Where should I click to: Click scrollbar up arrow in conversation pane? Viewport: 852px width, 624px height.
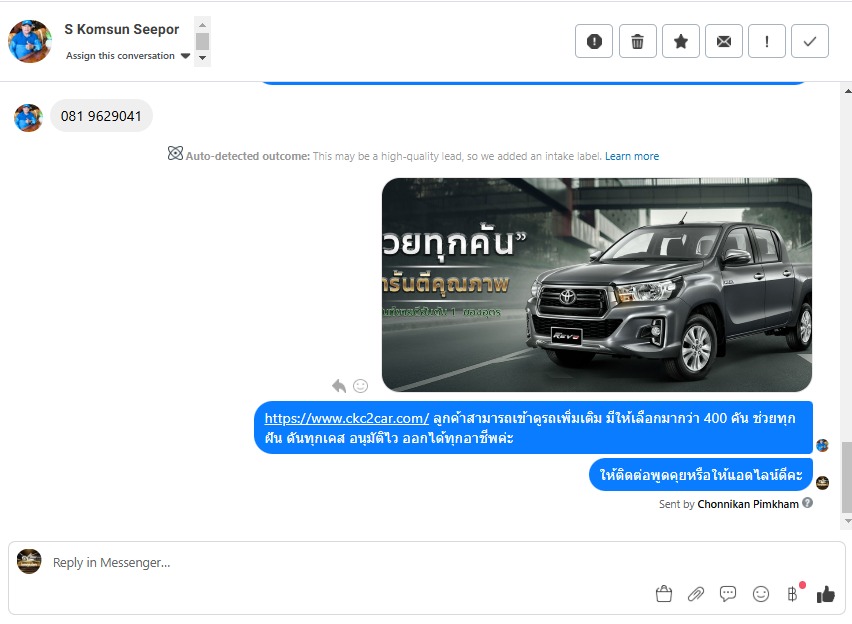point(847,91)
